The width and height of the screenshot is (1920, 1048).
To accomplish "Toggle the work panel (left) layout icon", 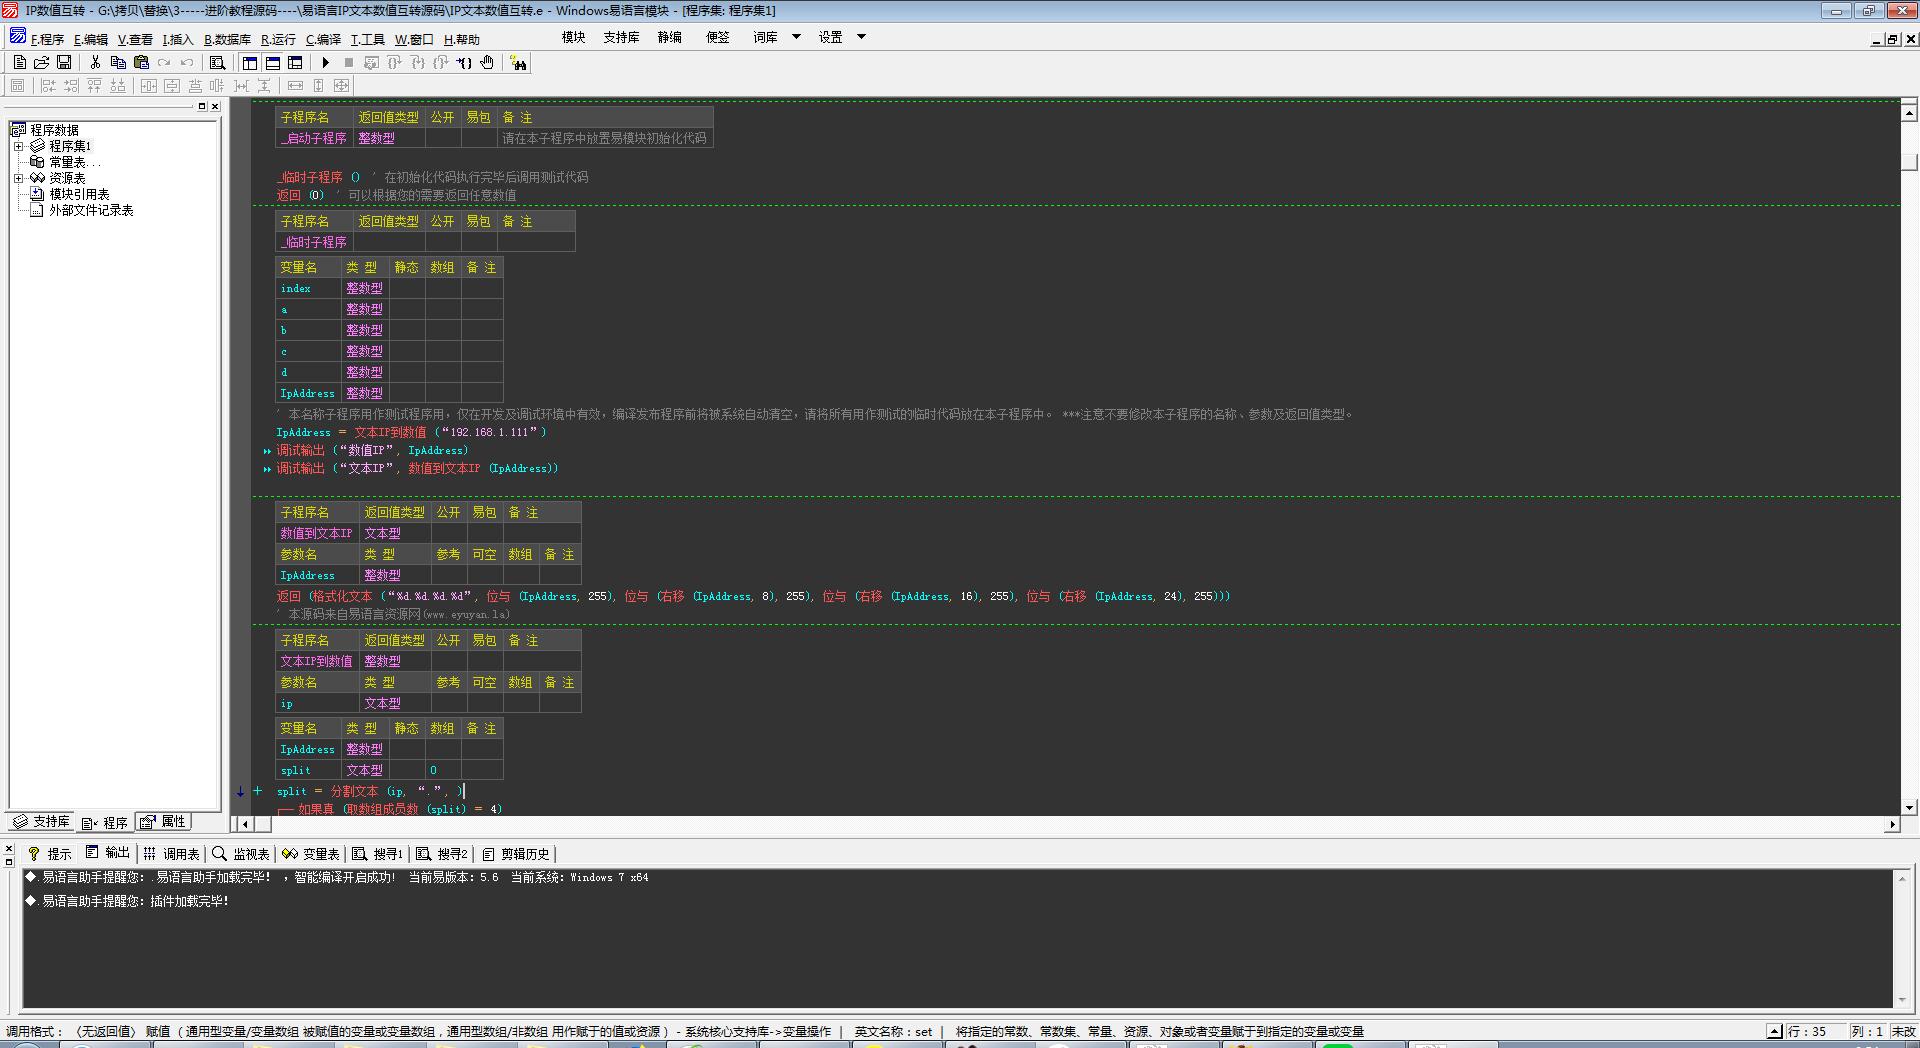I will [250, 62].
